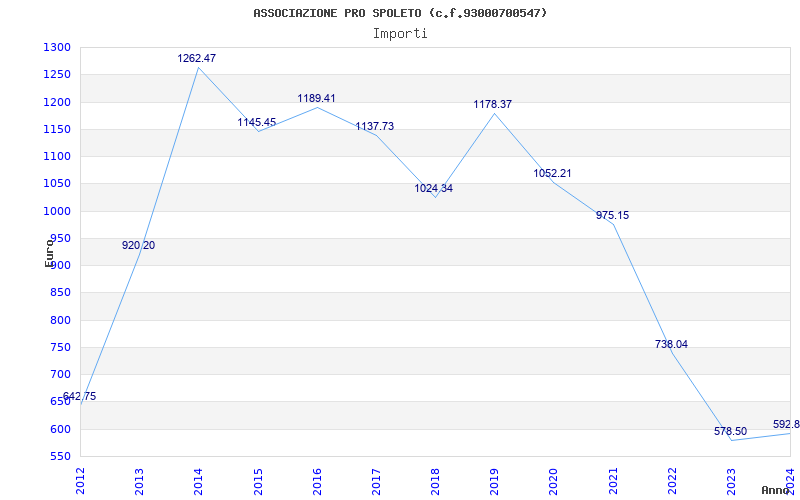The width and height of the screenshot is (800, 500).
Task: Click y-axis value 600
Action: (x=60, y=430)
